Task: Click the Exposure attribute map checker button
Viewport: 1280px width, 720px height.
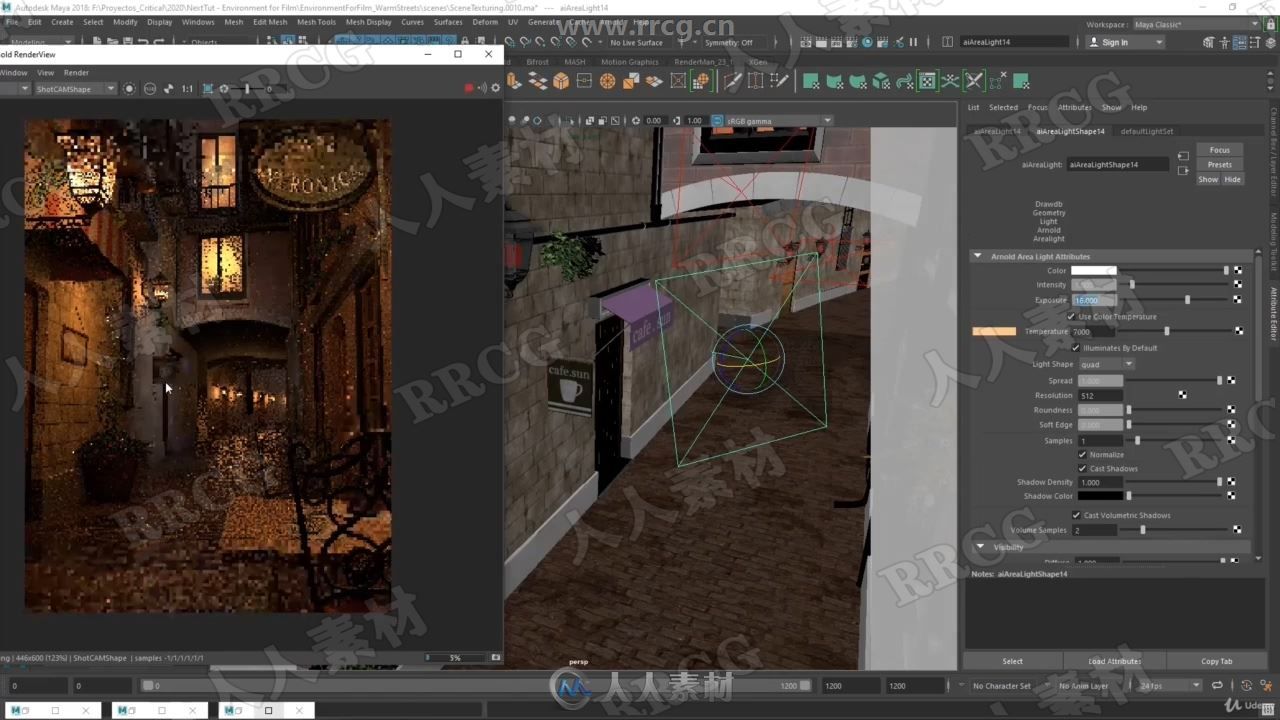Action: pos(1238,299)
